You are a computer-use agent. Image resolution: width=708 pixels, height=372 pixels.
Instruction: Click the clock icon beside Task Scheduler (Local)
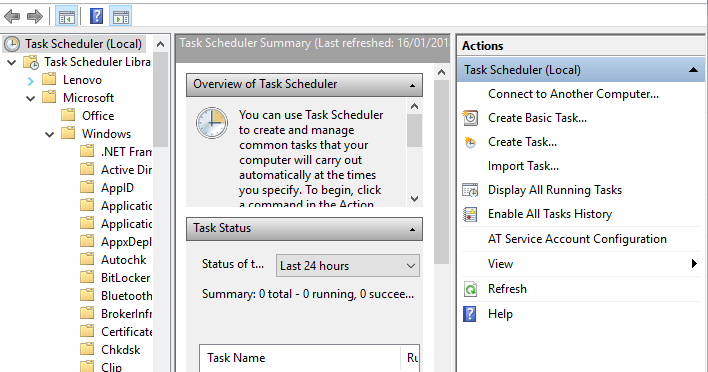(x=12, y=44)
